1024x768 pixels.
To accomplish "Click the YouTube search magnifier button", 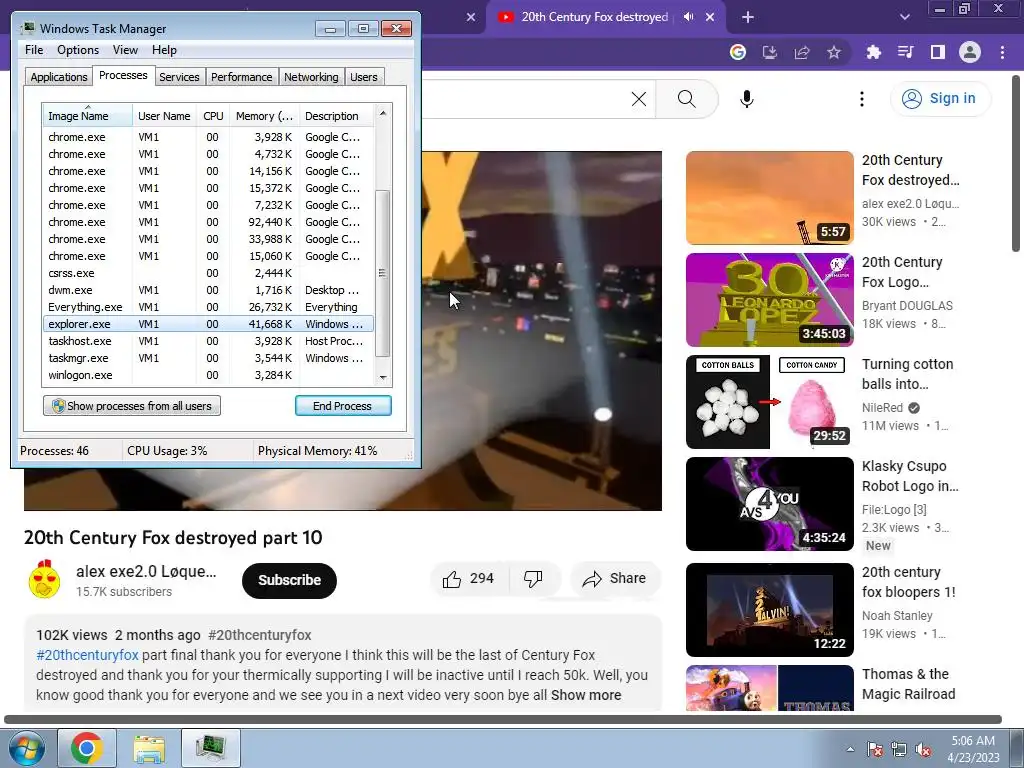I will point(687,99).
